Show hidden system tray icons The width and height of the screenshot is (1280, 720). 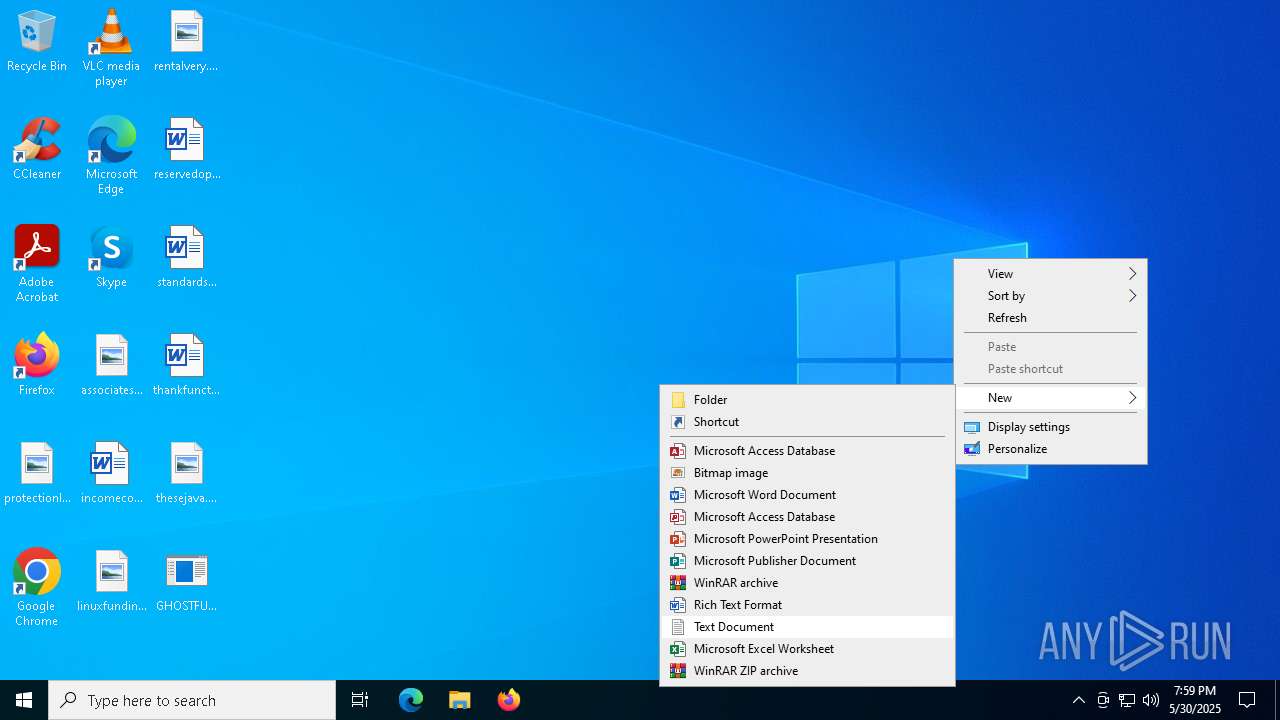tap(1079, 700)
